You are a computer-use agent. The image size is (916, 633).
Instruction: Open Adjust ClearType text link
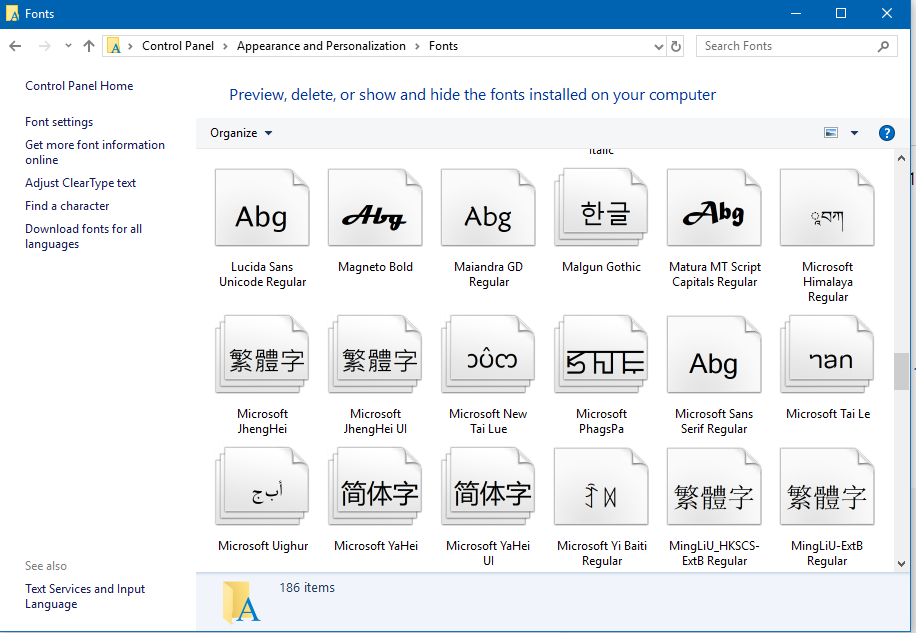[x=80, y=183]
